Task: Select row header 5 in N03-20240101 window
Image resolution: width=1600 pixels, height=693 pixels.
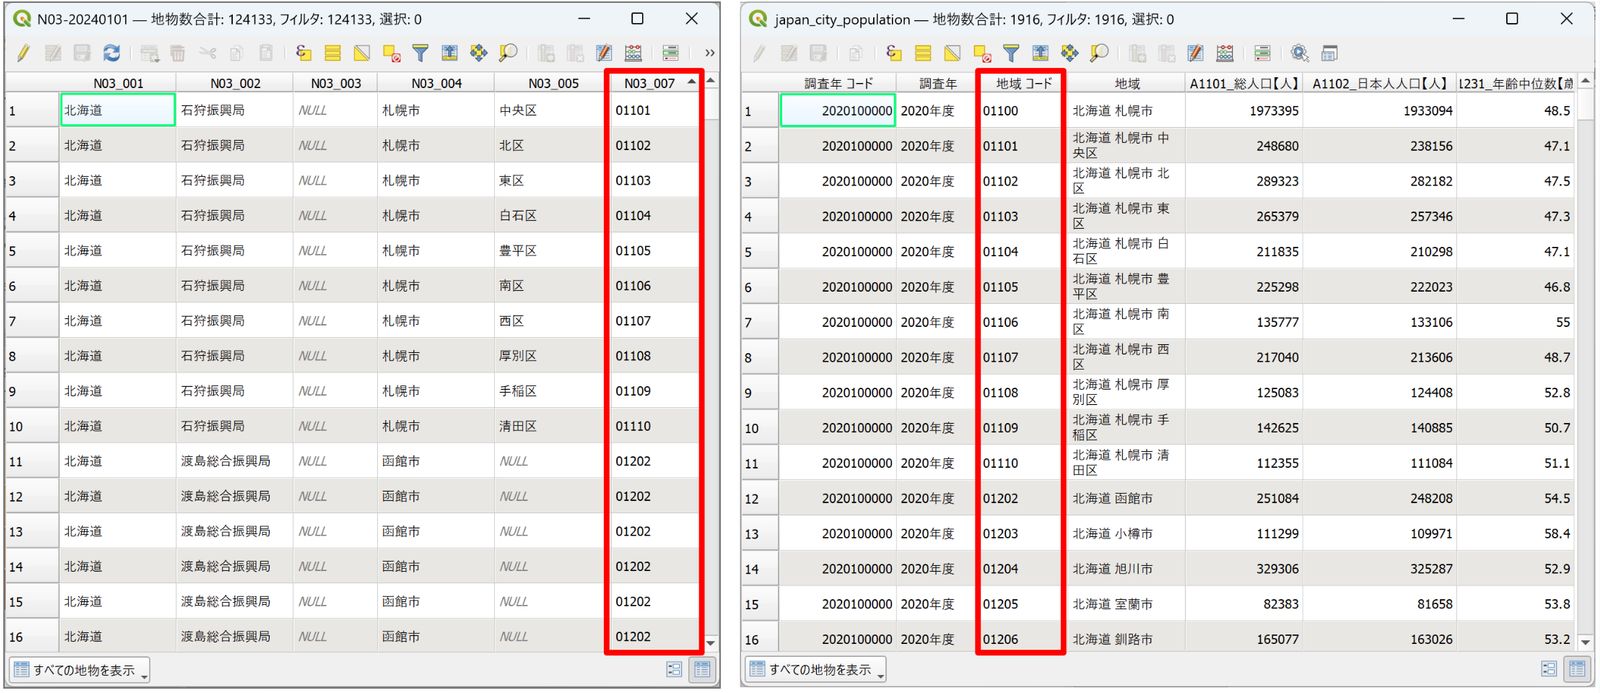Action: click(x=31, y=251)
